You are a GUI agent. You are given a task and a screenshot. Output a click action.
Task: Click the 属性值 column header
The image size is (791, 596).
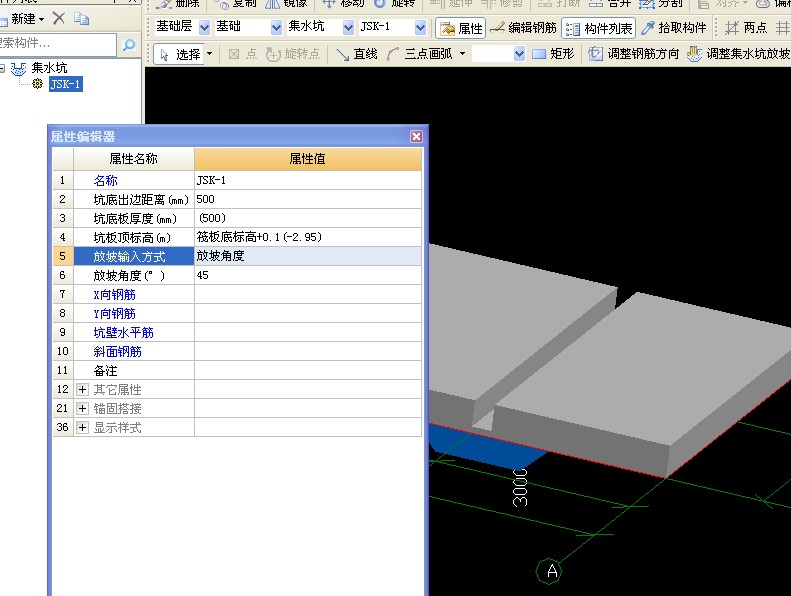pos(308,159)
